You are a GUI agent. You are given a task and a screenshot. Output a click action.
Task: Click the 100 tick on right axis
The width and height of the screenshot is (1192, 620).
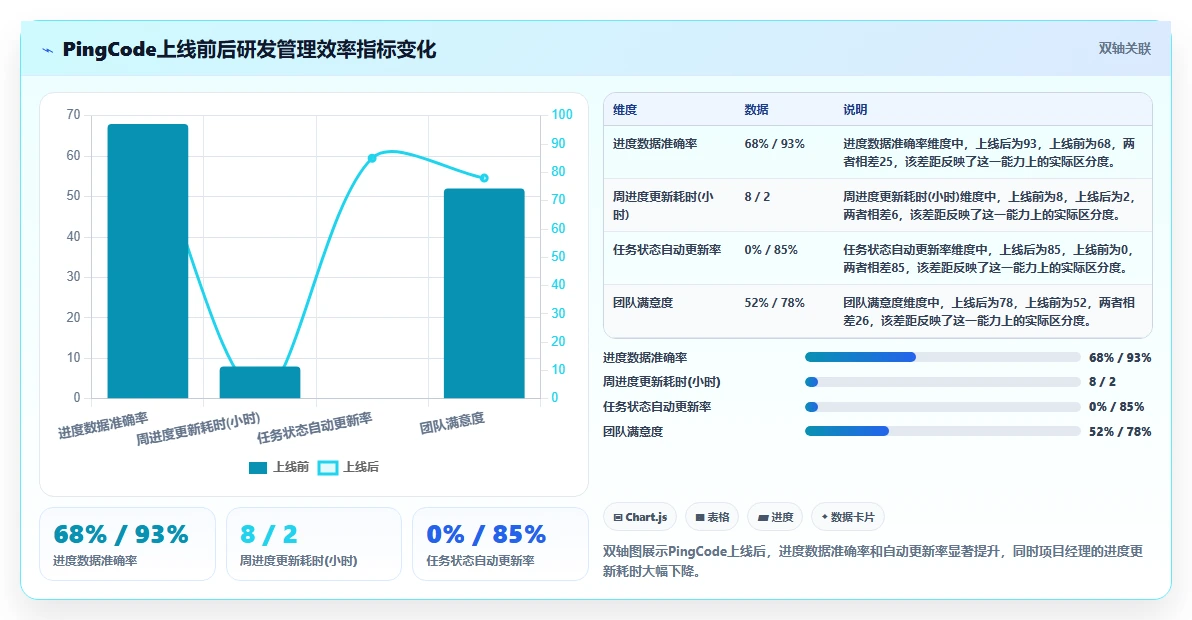pos(562,115)
